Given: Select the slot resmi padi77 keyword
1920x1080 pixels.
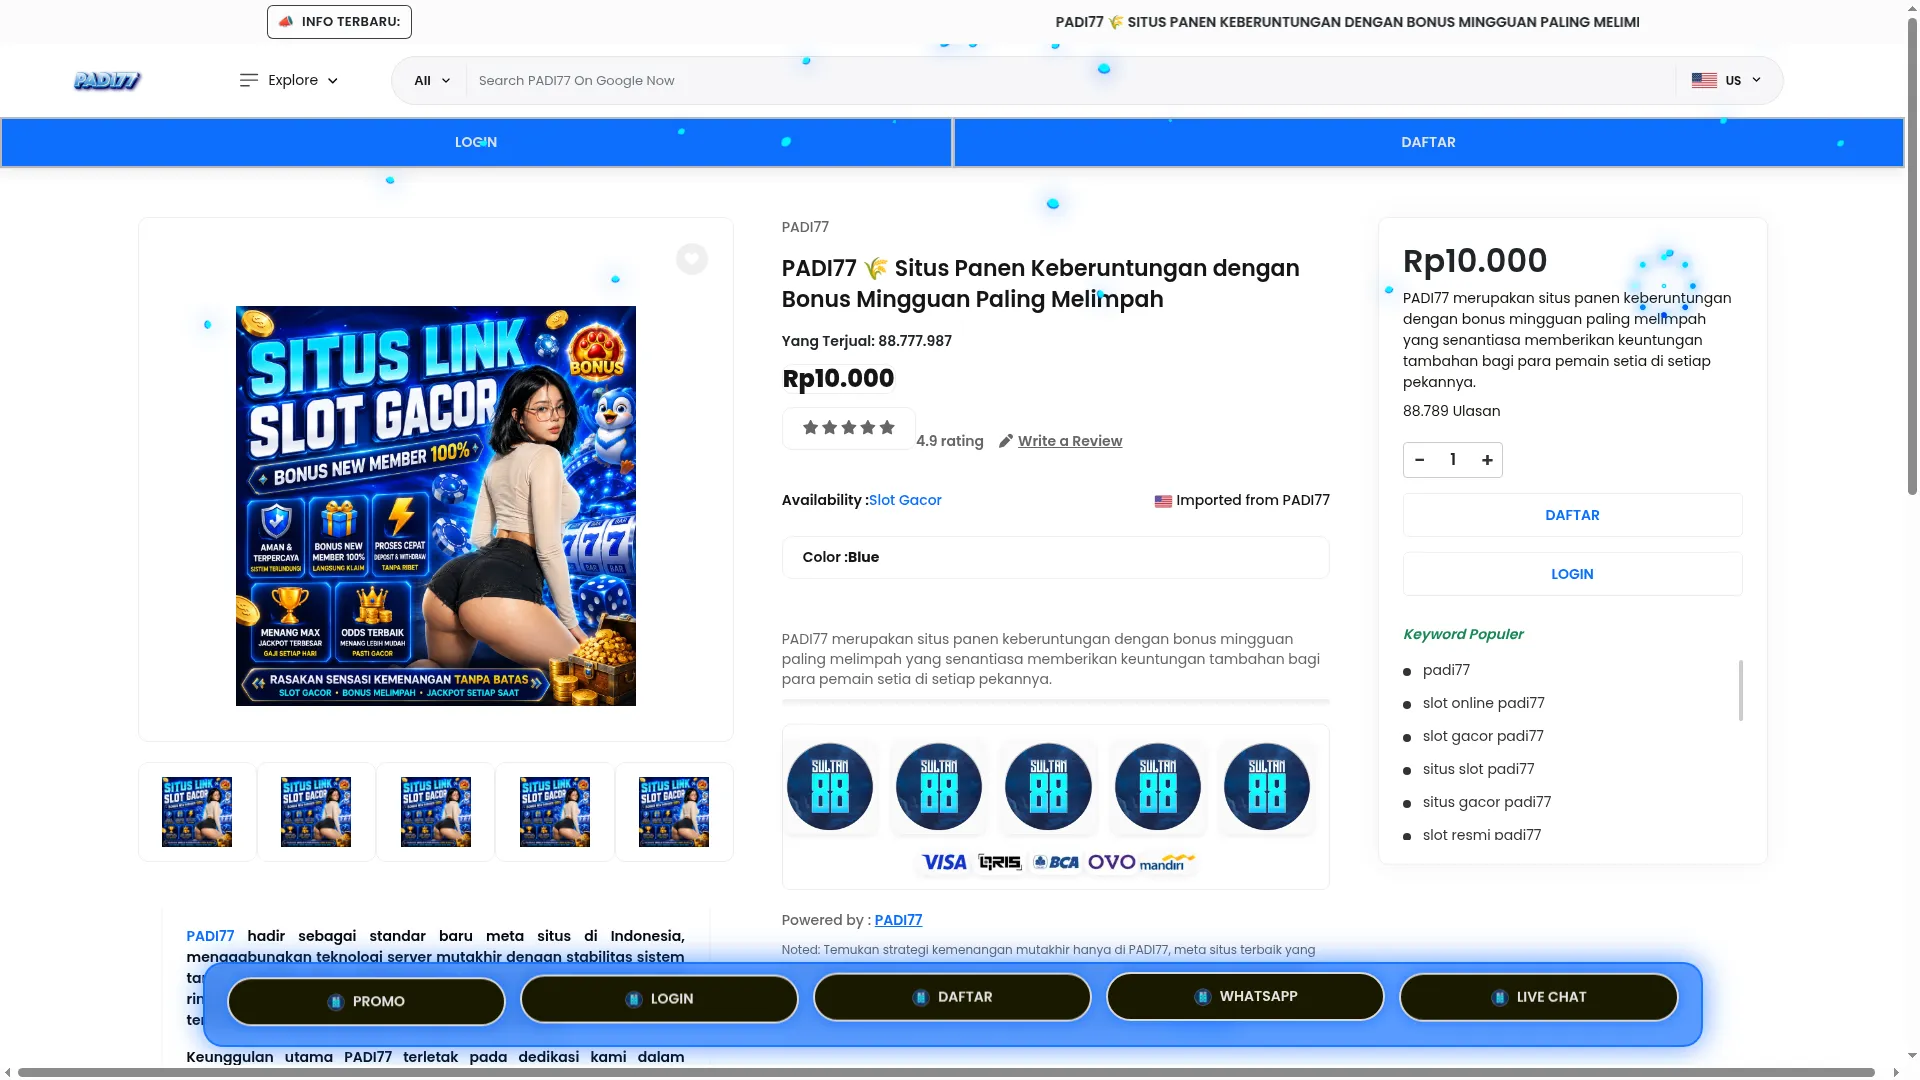Looking at the screenshot, I should [x=1482, y=835].
